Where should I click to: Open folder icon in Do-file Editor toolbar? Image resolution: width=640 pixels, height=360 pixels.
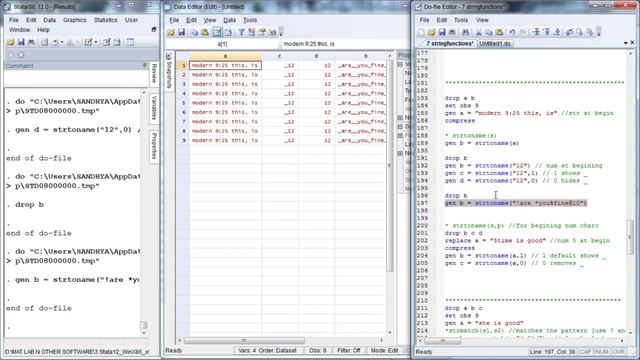pyautogui.click(x=431, y=32)
